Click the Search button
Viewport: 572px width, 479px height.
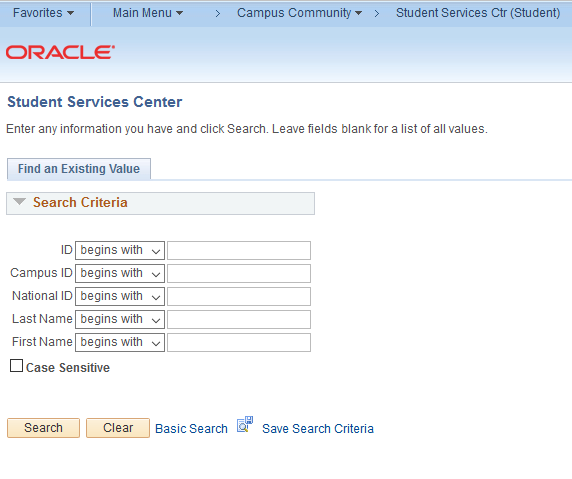click(x=43, y=428)
